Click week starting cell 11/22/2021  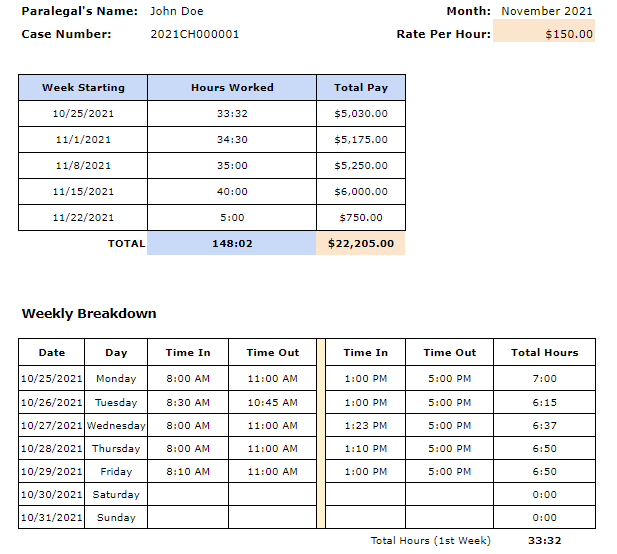pyautogui.click(x=83, y=218)
